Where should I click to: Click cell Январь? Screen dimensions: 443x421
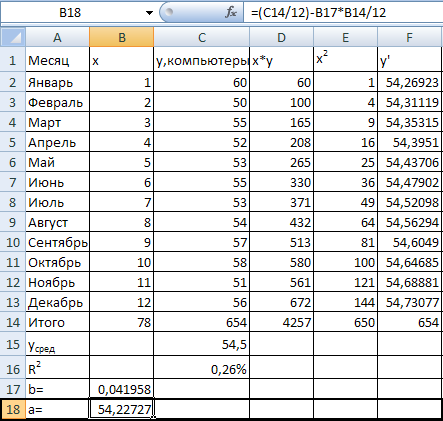pyautogui.click(x=57, y=82)
